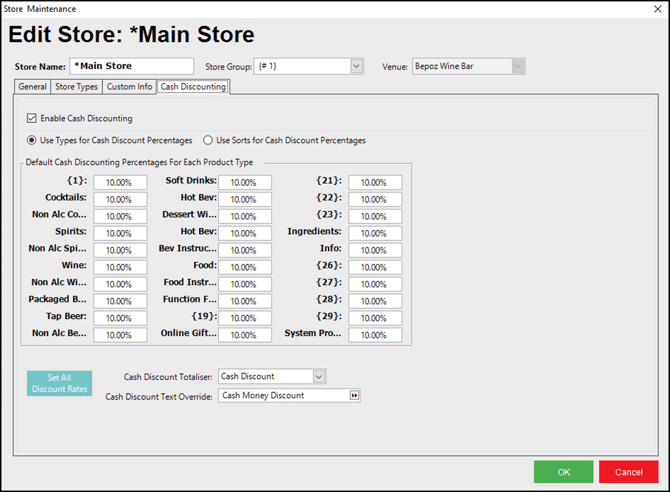Expand the Venue dropdown
Image resolution: width=670 pixels, height=492 pixels.
coord(518,67)
